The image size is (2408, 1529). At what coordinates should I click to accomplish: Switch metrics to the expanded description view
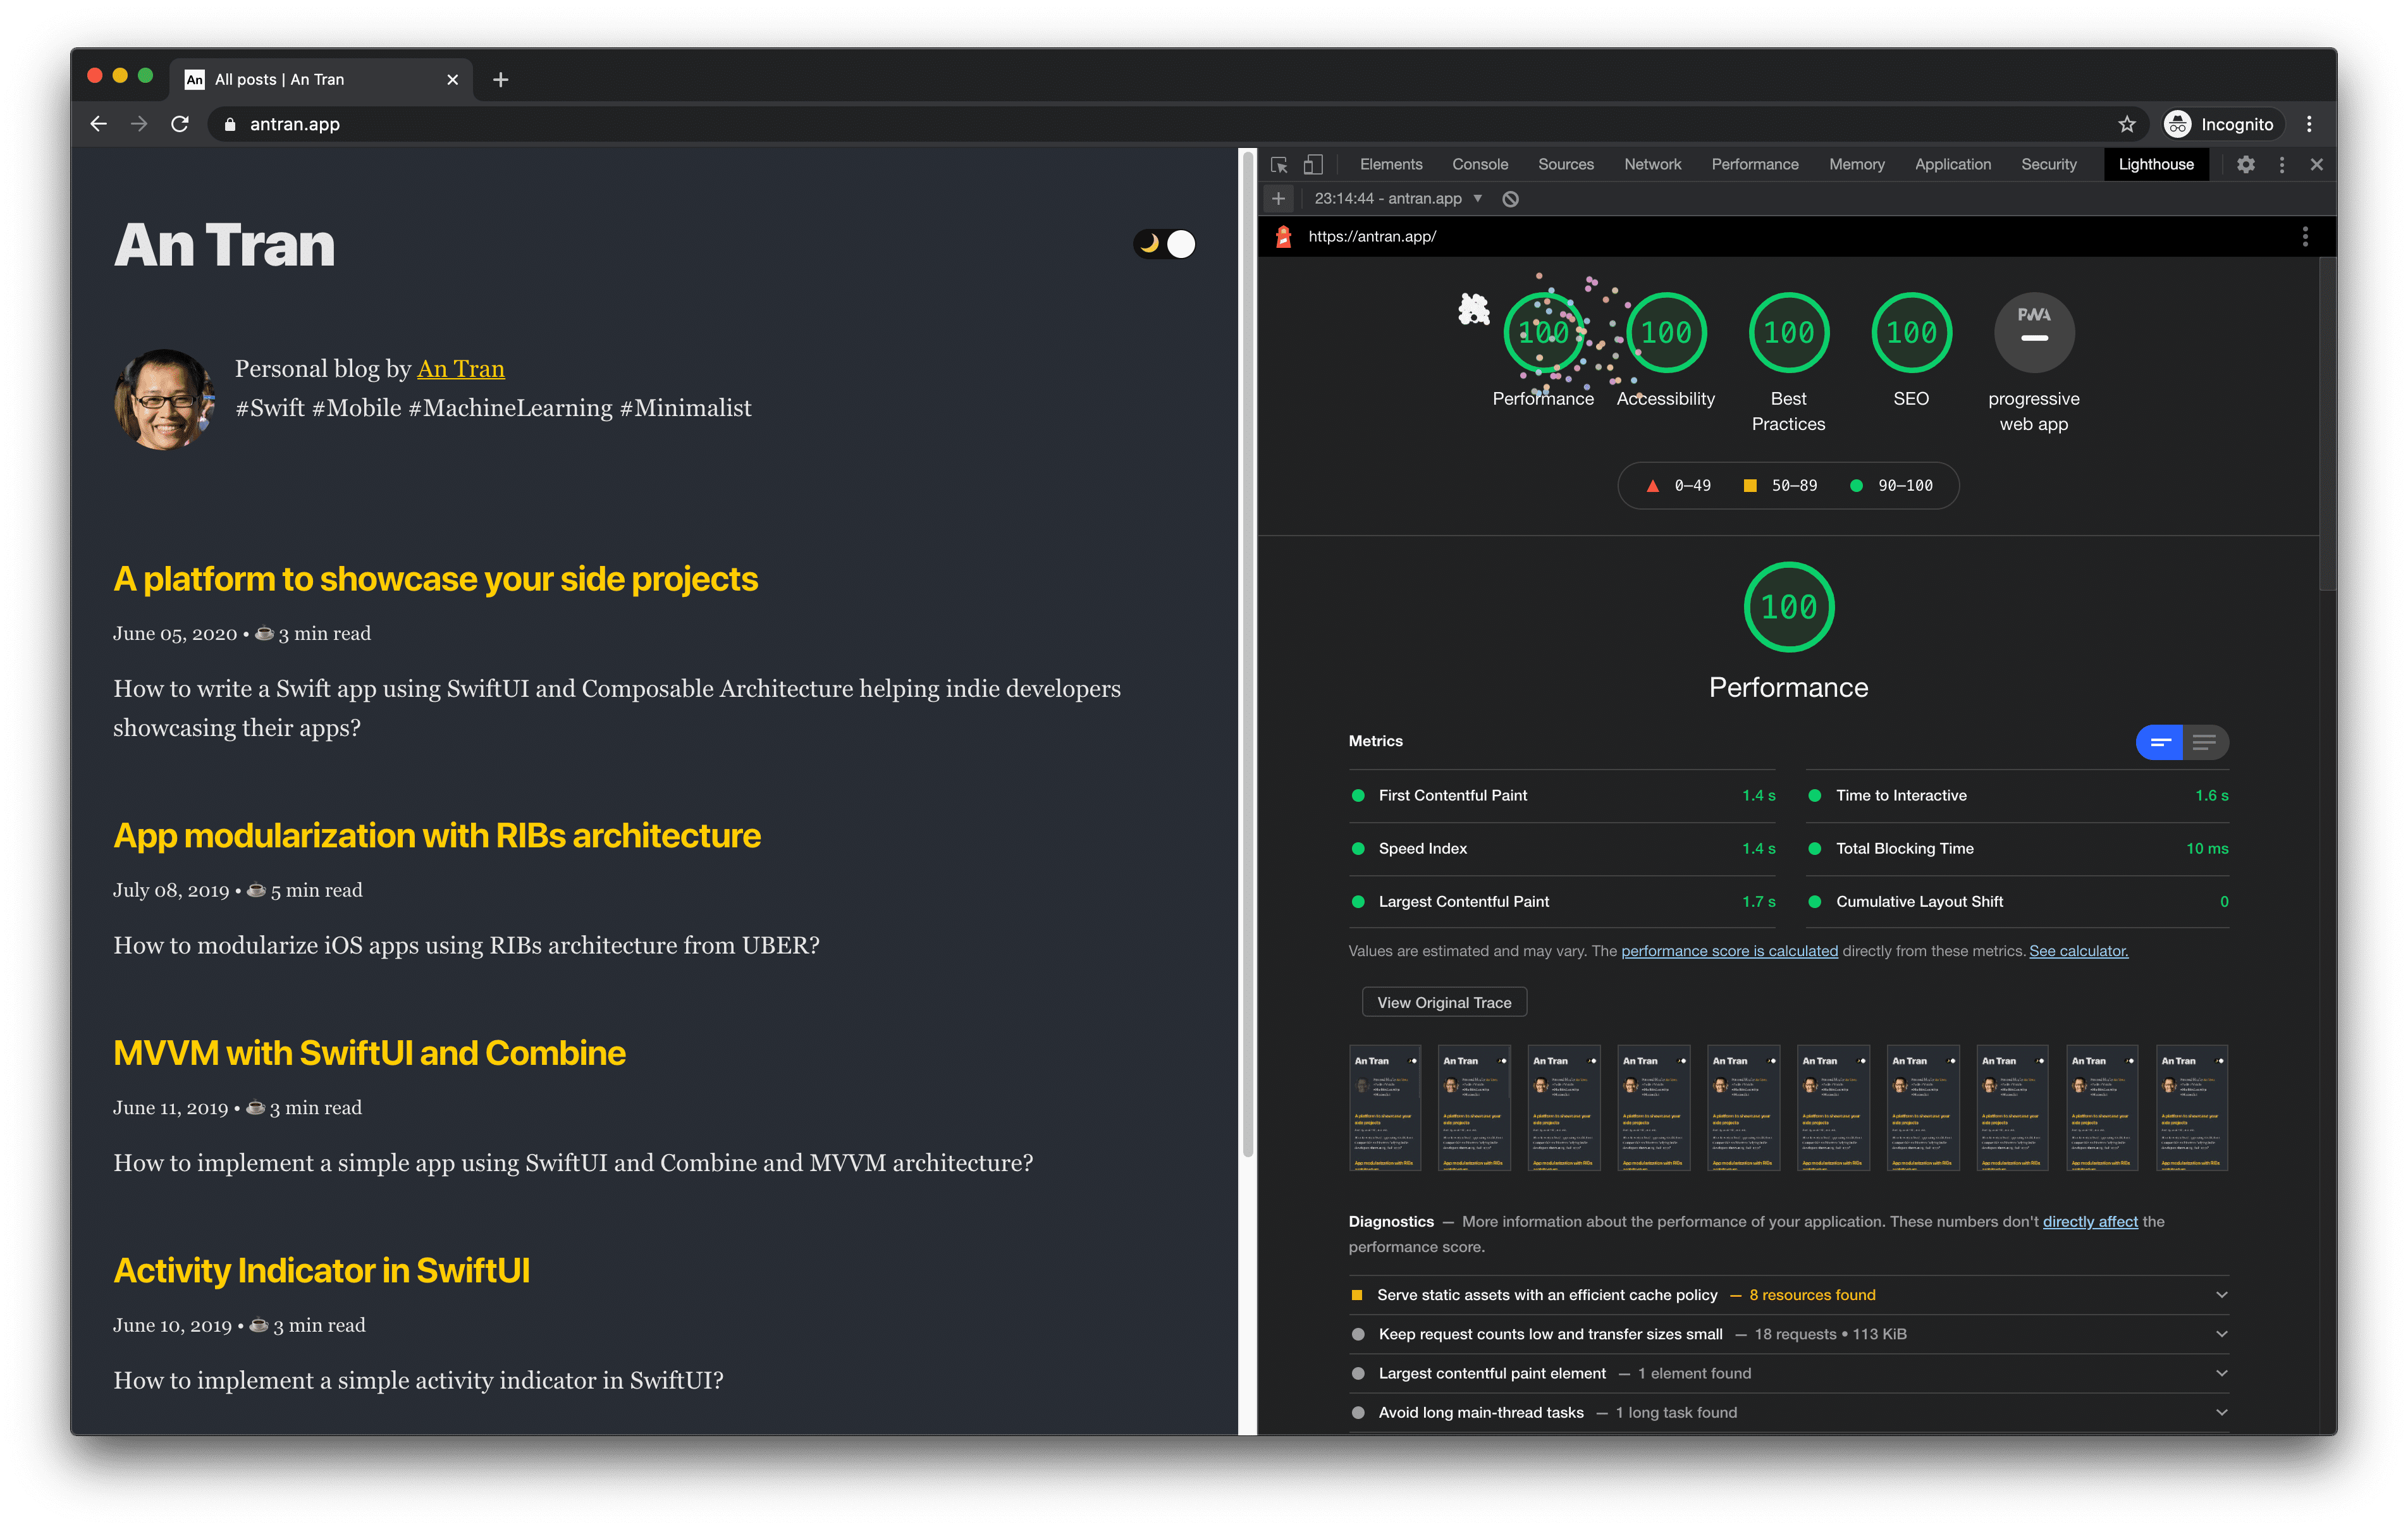tap(2205, 742)
